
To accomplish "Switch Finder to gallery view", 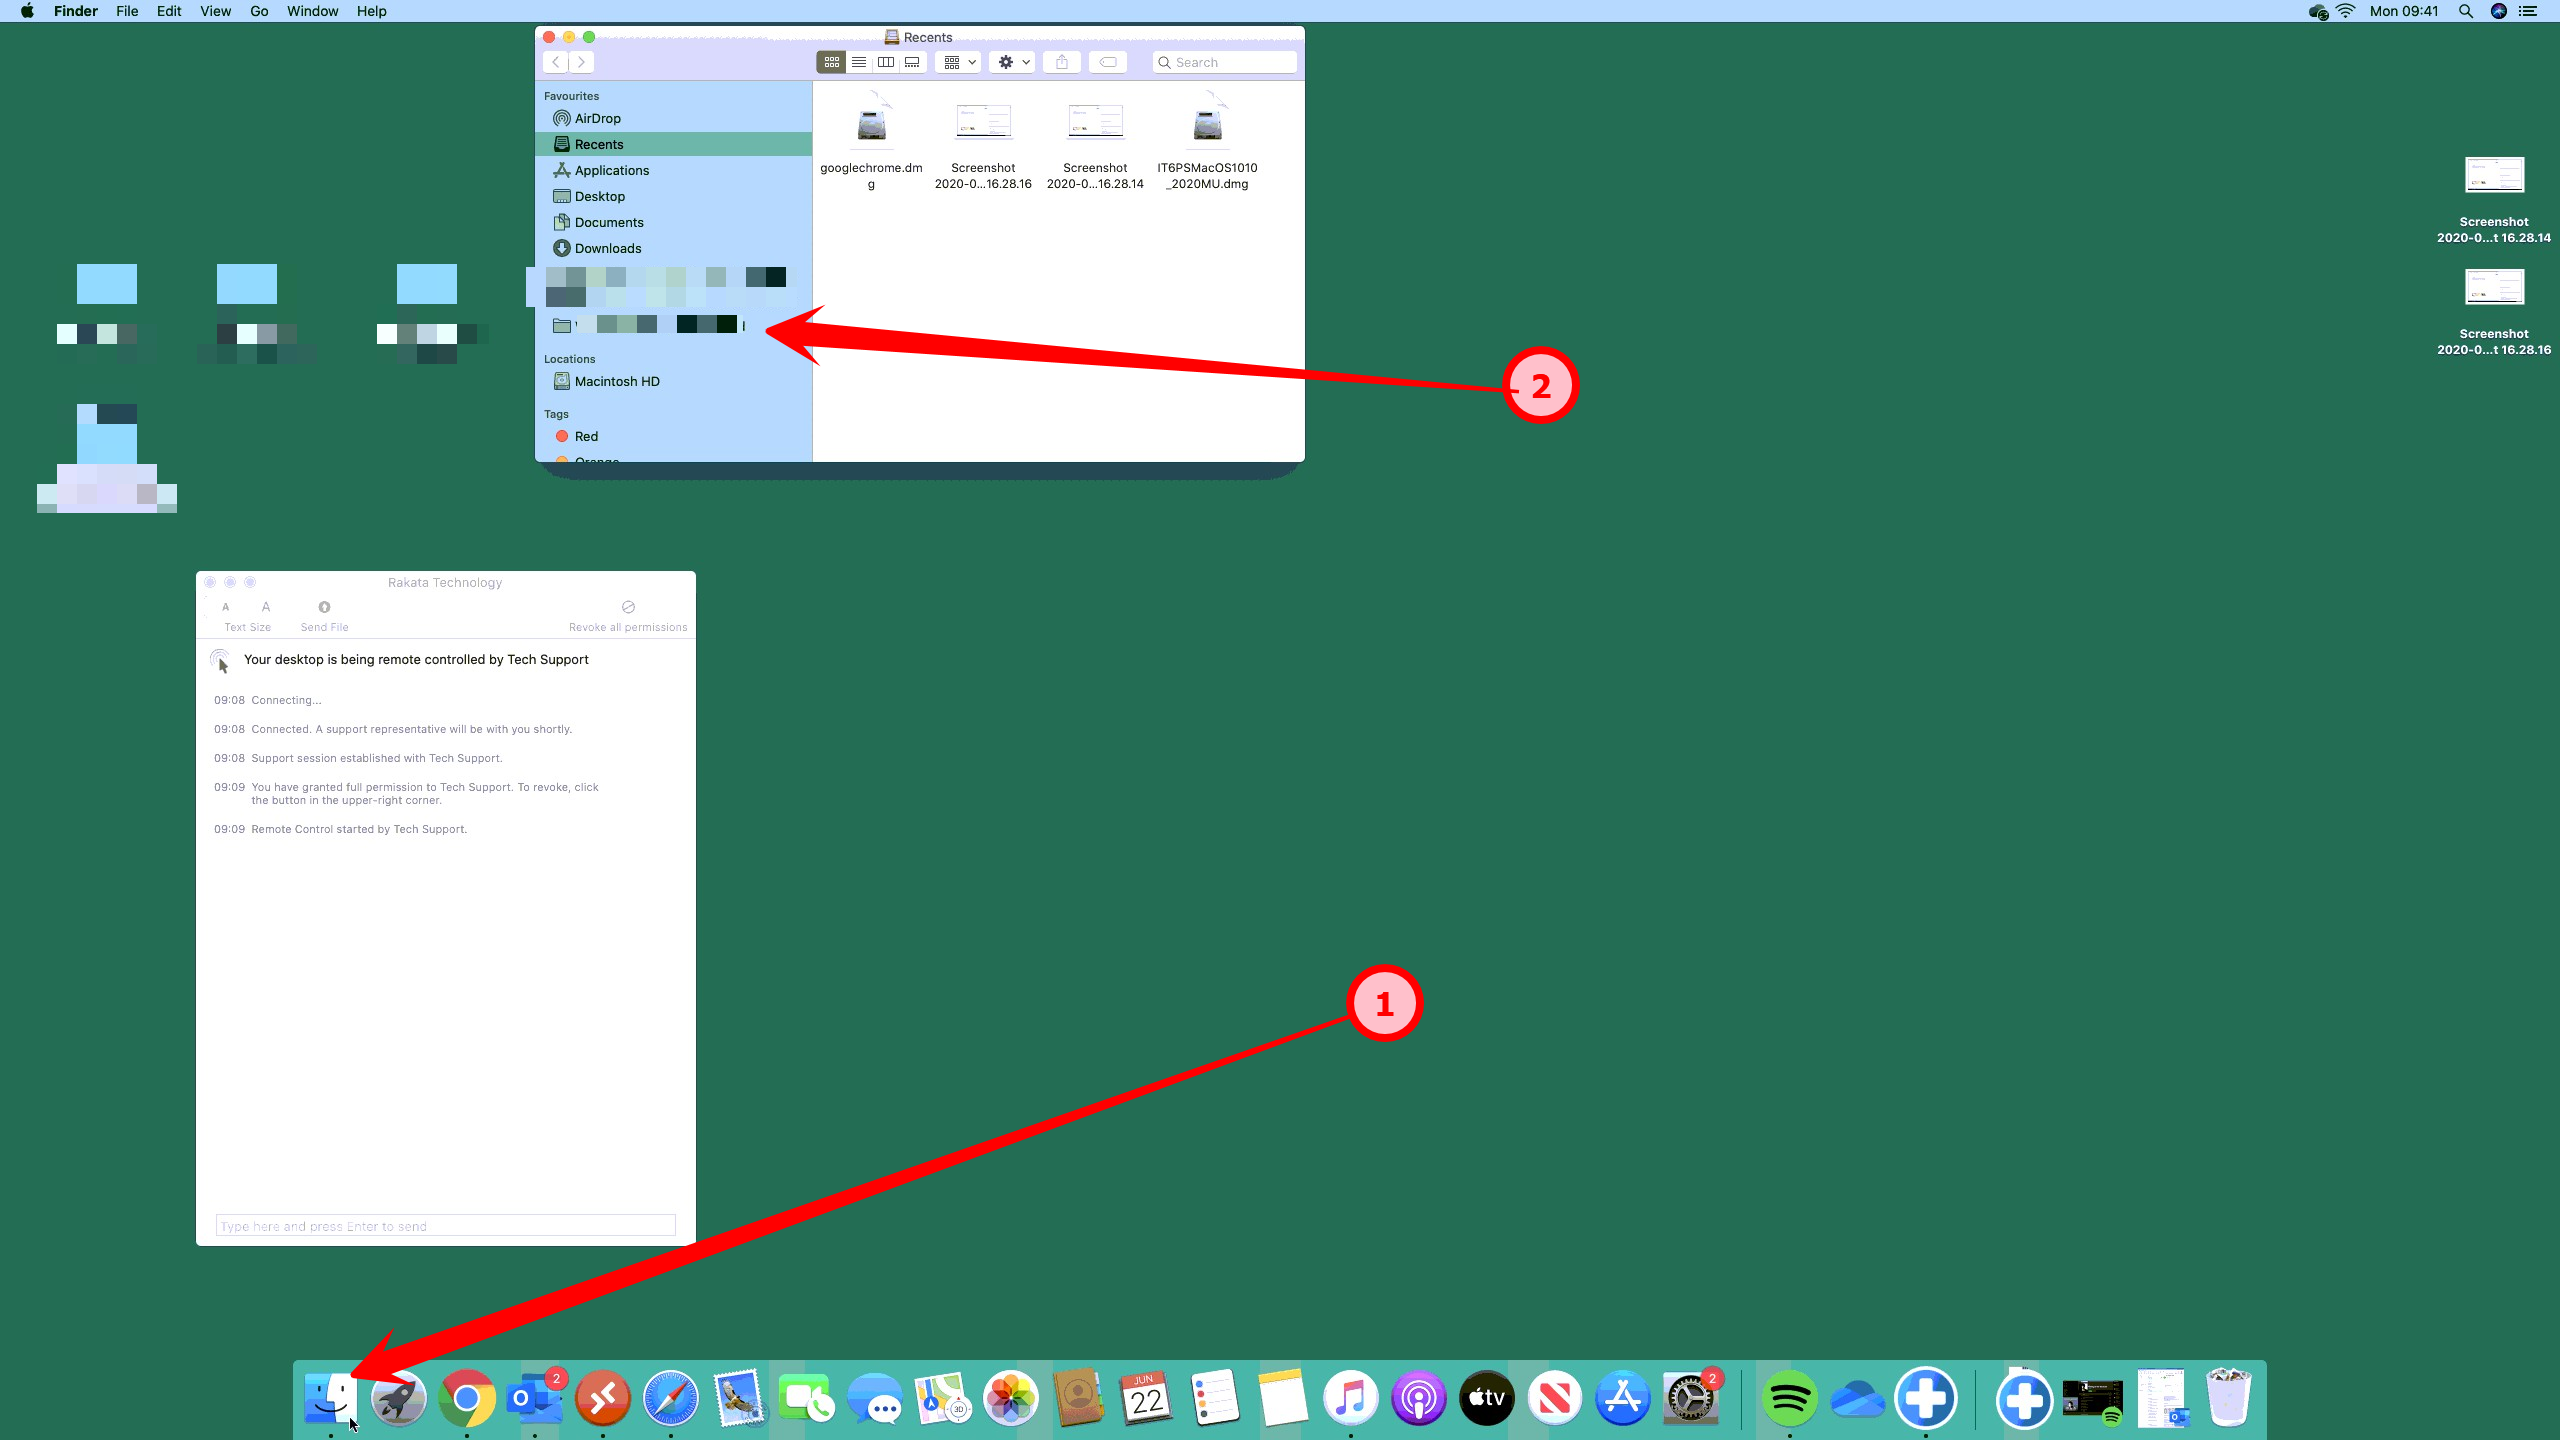I will point(912,62).
